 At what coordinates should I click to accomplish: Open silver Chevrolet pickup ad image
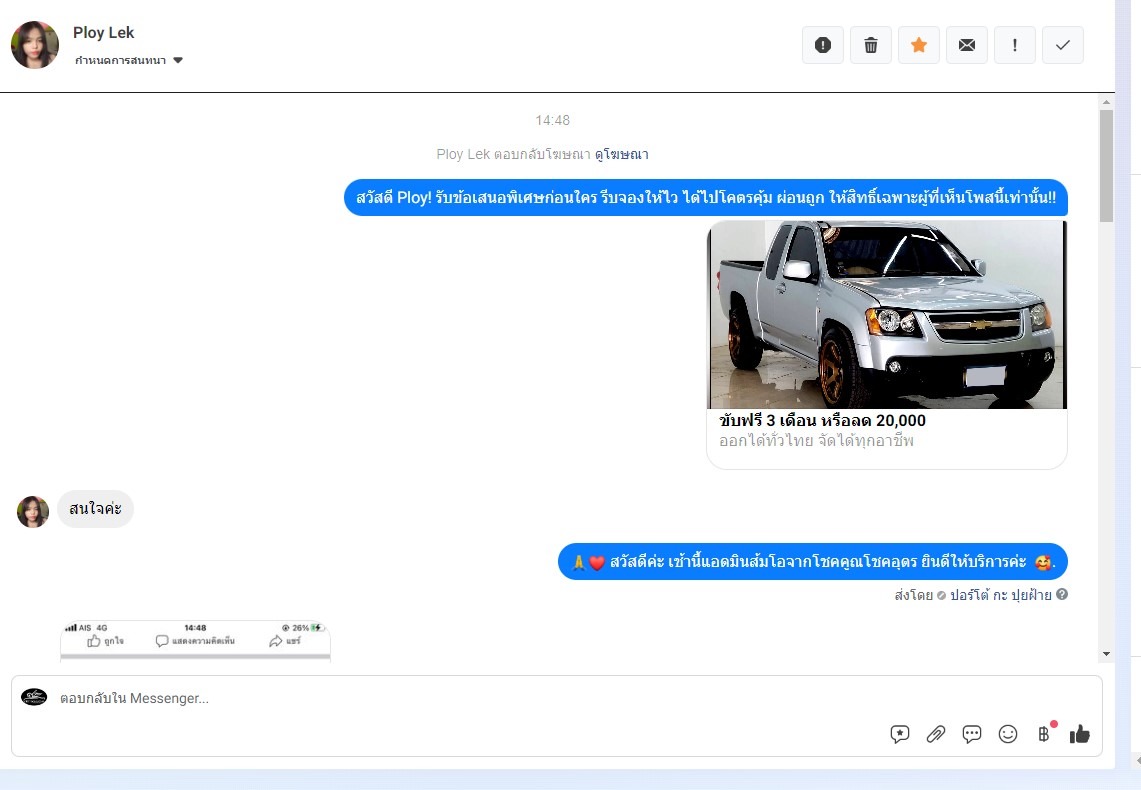coord(887,314)
